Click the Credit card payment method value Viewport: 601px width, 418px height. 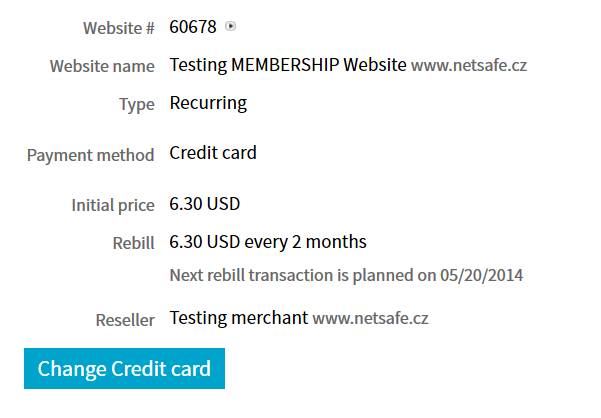[213, 153]
